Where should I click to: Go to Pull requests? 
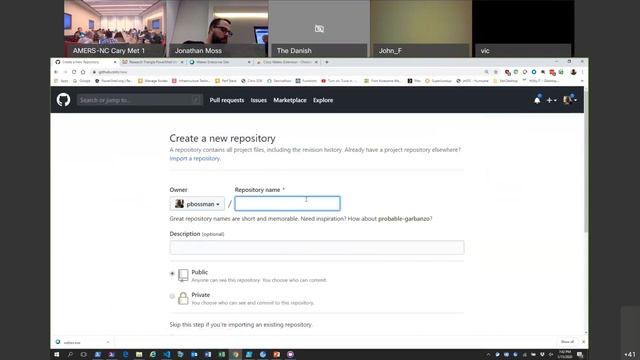click(x=227, y=100)
